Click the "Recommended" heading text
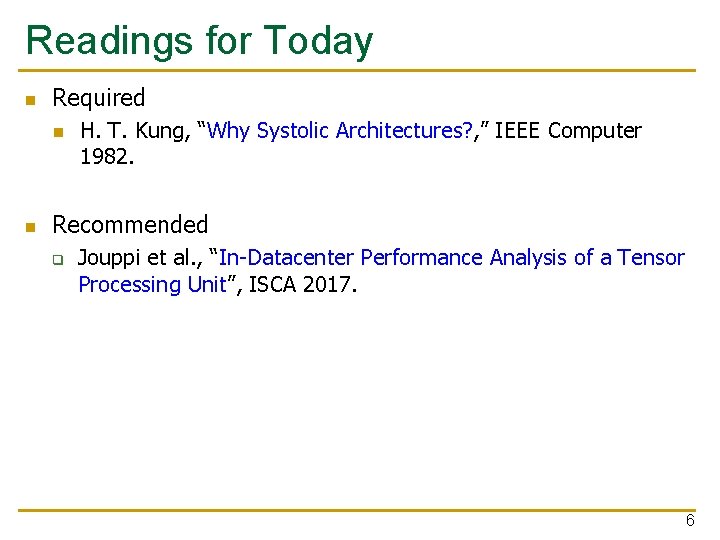Viewport: 720px width, 540px height. (x=130, y=225)
